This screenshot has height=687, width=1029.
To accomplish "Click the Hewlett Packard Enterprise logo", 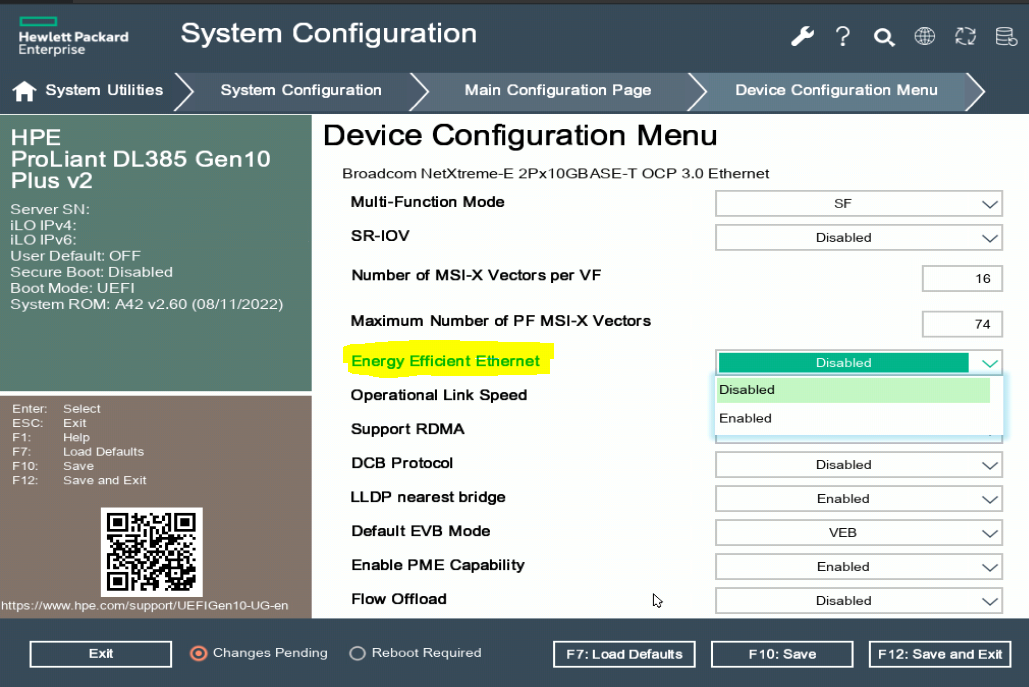I will coord(73,35).
